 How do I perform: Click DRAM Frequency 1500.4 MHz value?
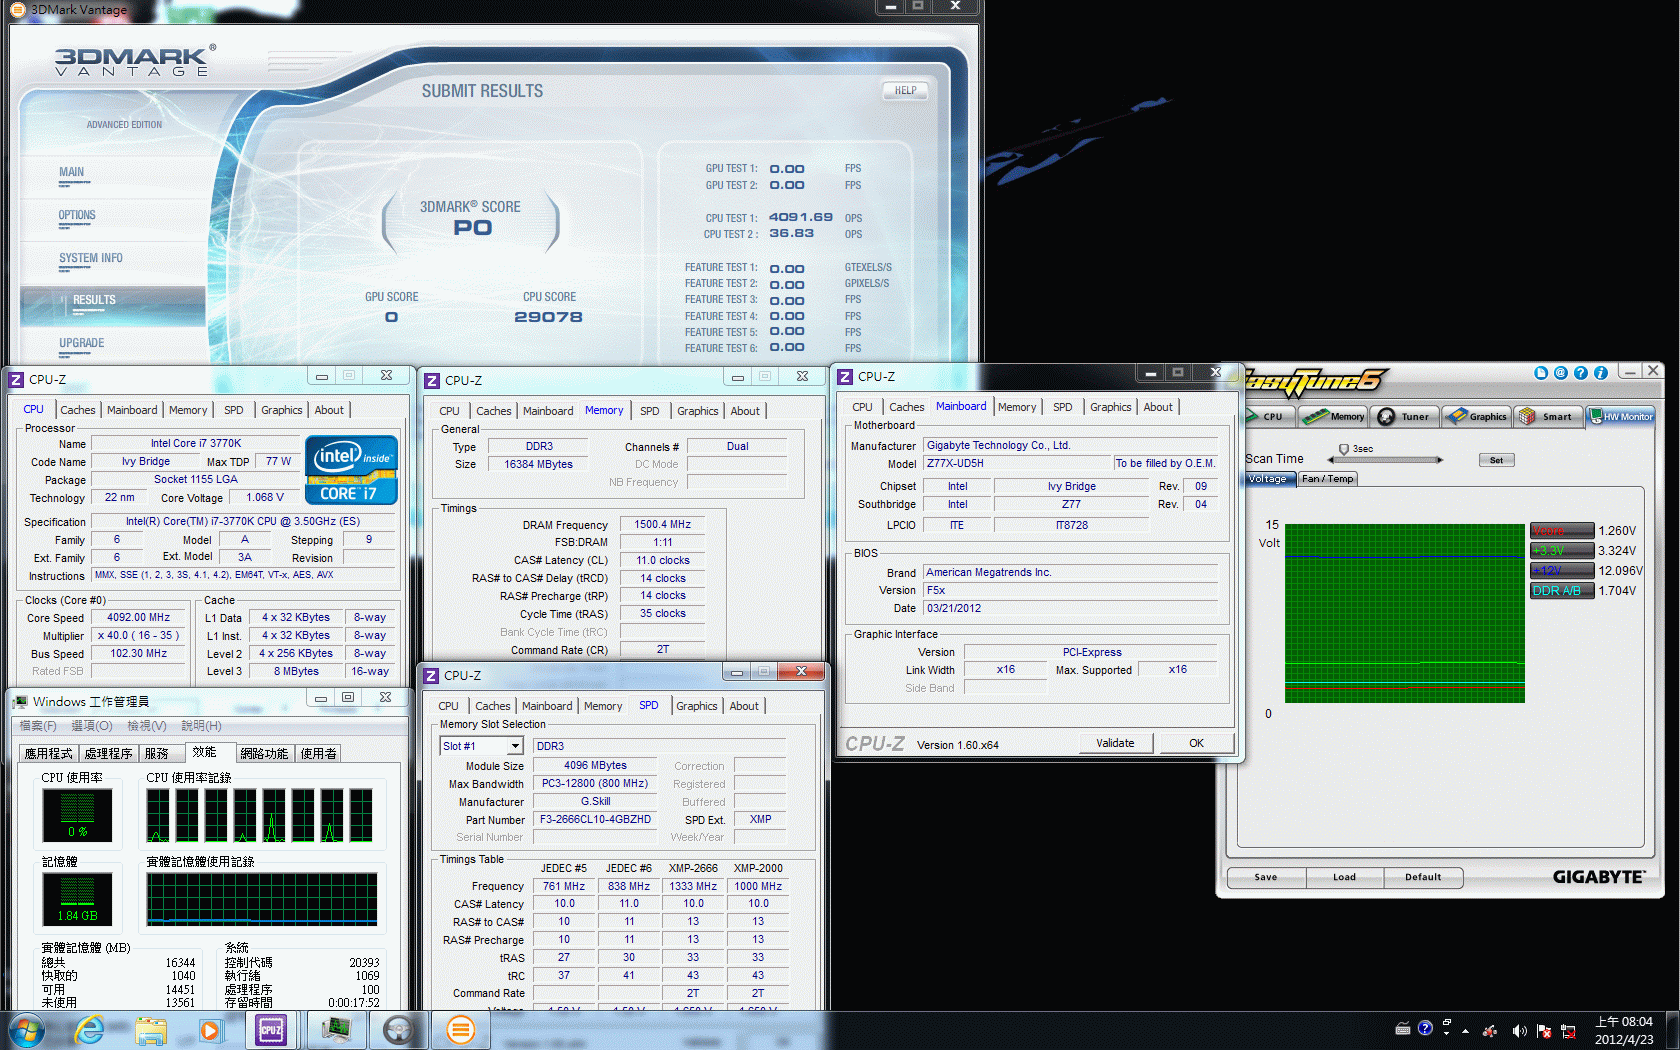tap(663, 524)
